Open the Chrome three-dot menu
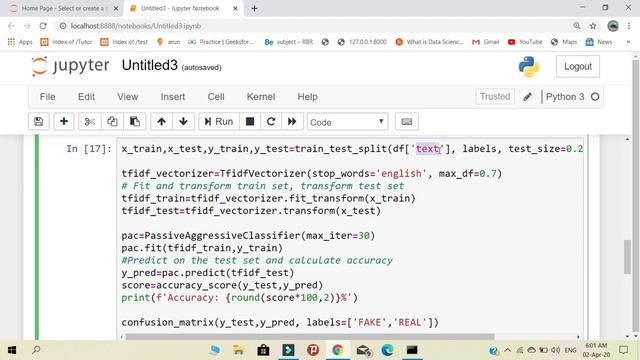 pos(629,26)
